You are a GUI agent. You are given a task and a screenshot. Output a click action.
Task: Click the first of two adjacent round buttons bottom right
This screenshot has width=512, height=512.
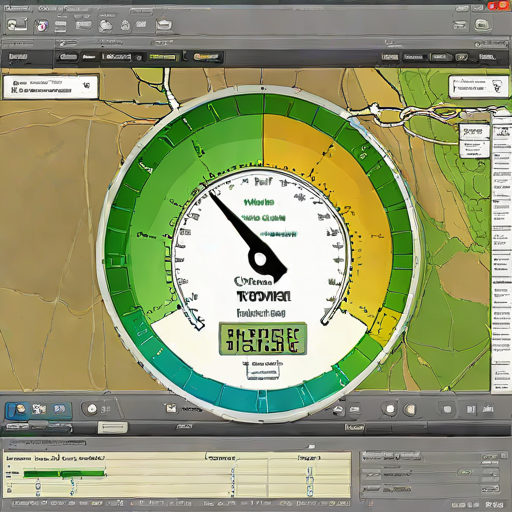(390, 409)
